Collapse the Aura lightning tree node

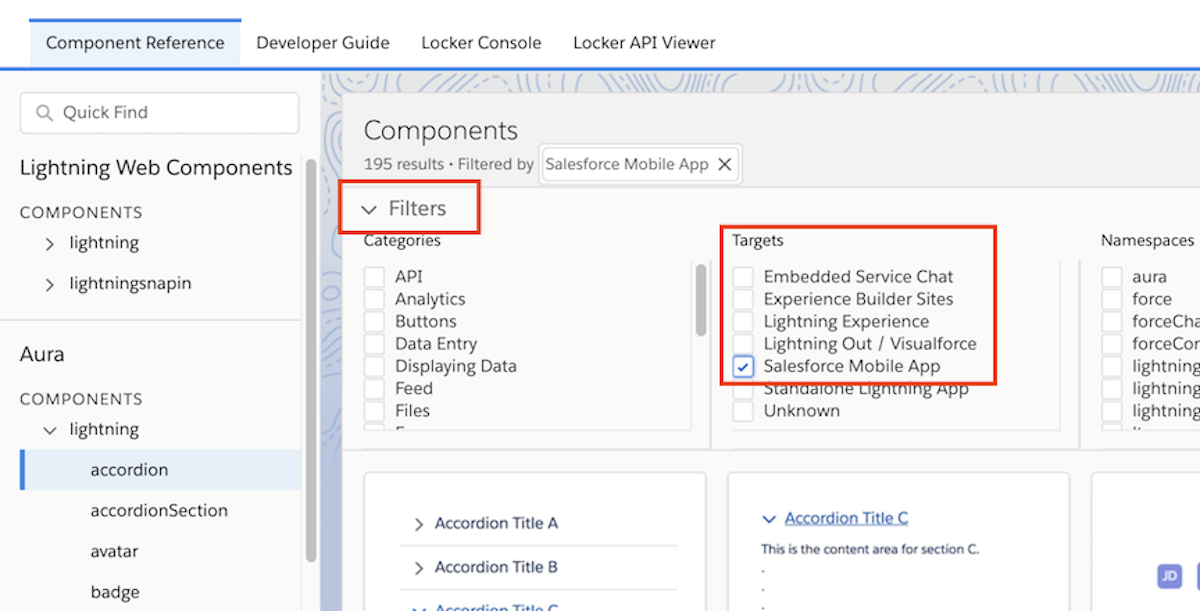50,430
